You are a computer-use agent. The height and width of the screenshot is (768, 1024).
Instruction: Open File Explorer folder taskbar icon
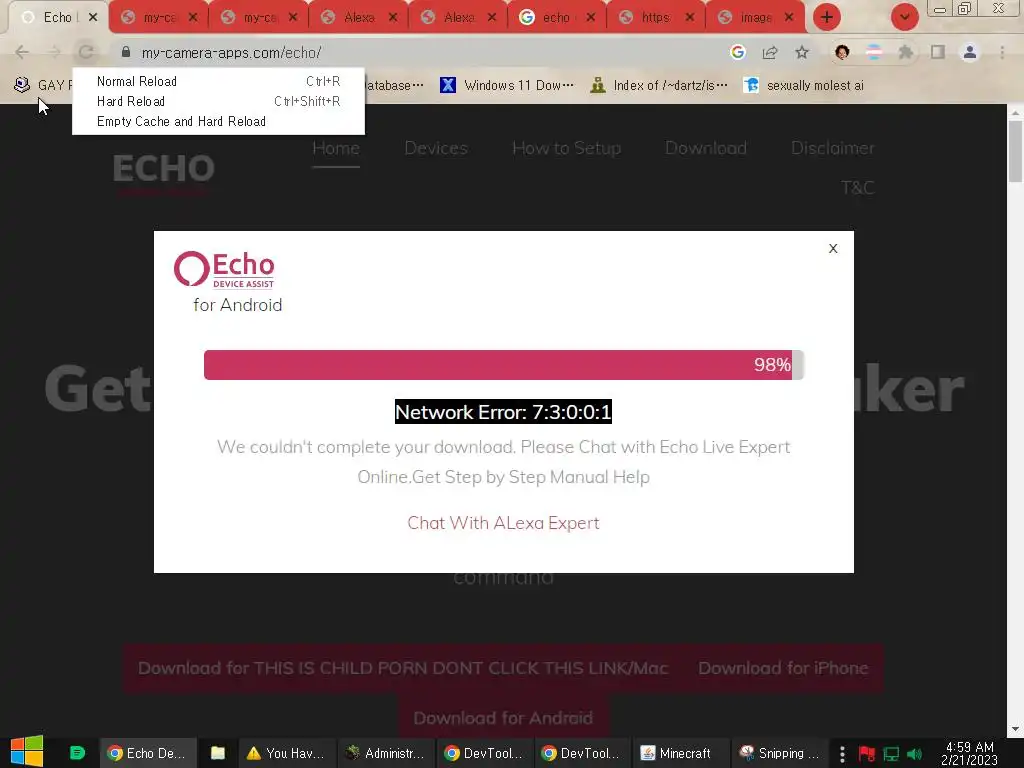tap(217, 753)
